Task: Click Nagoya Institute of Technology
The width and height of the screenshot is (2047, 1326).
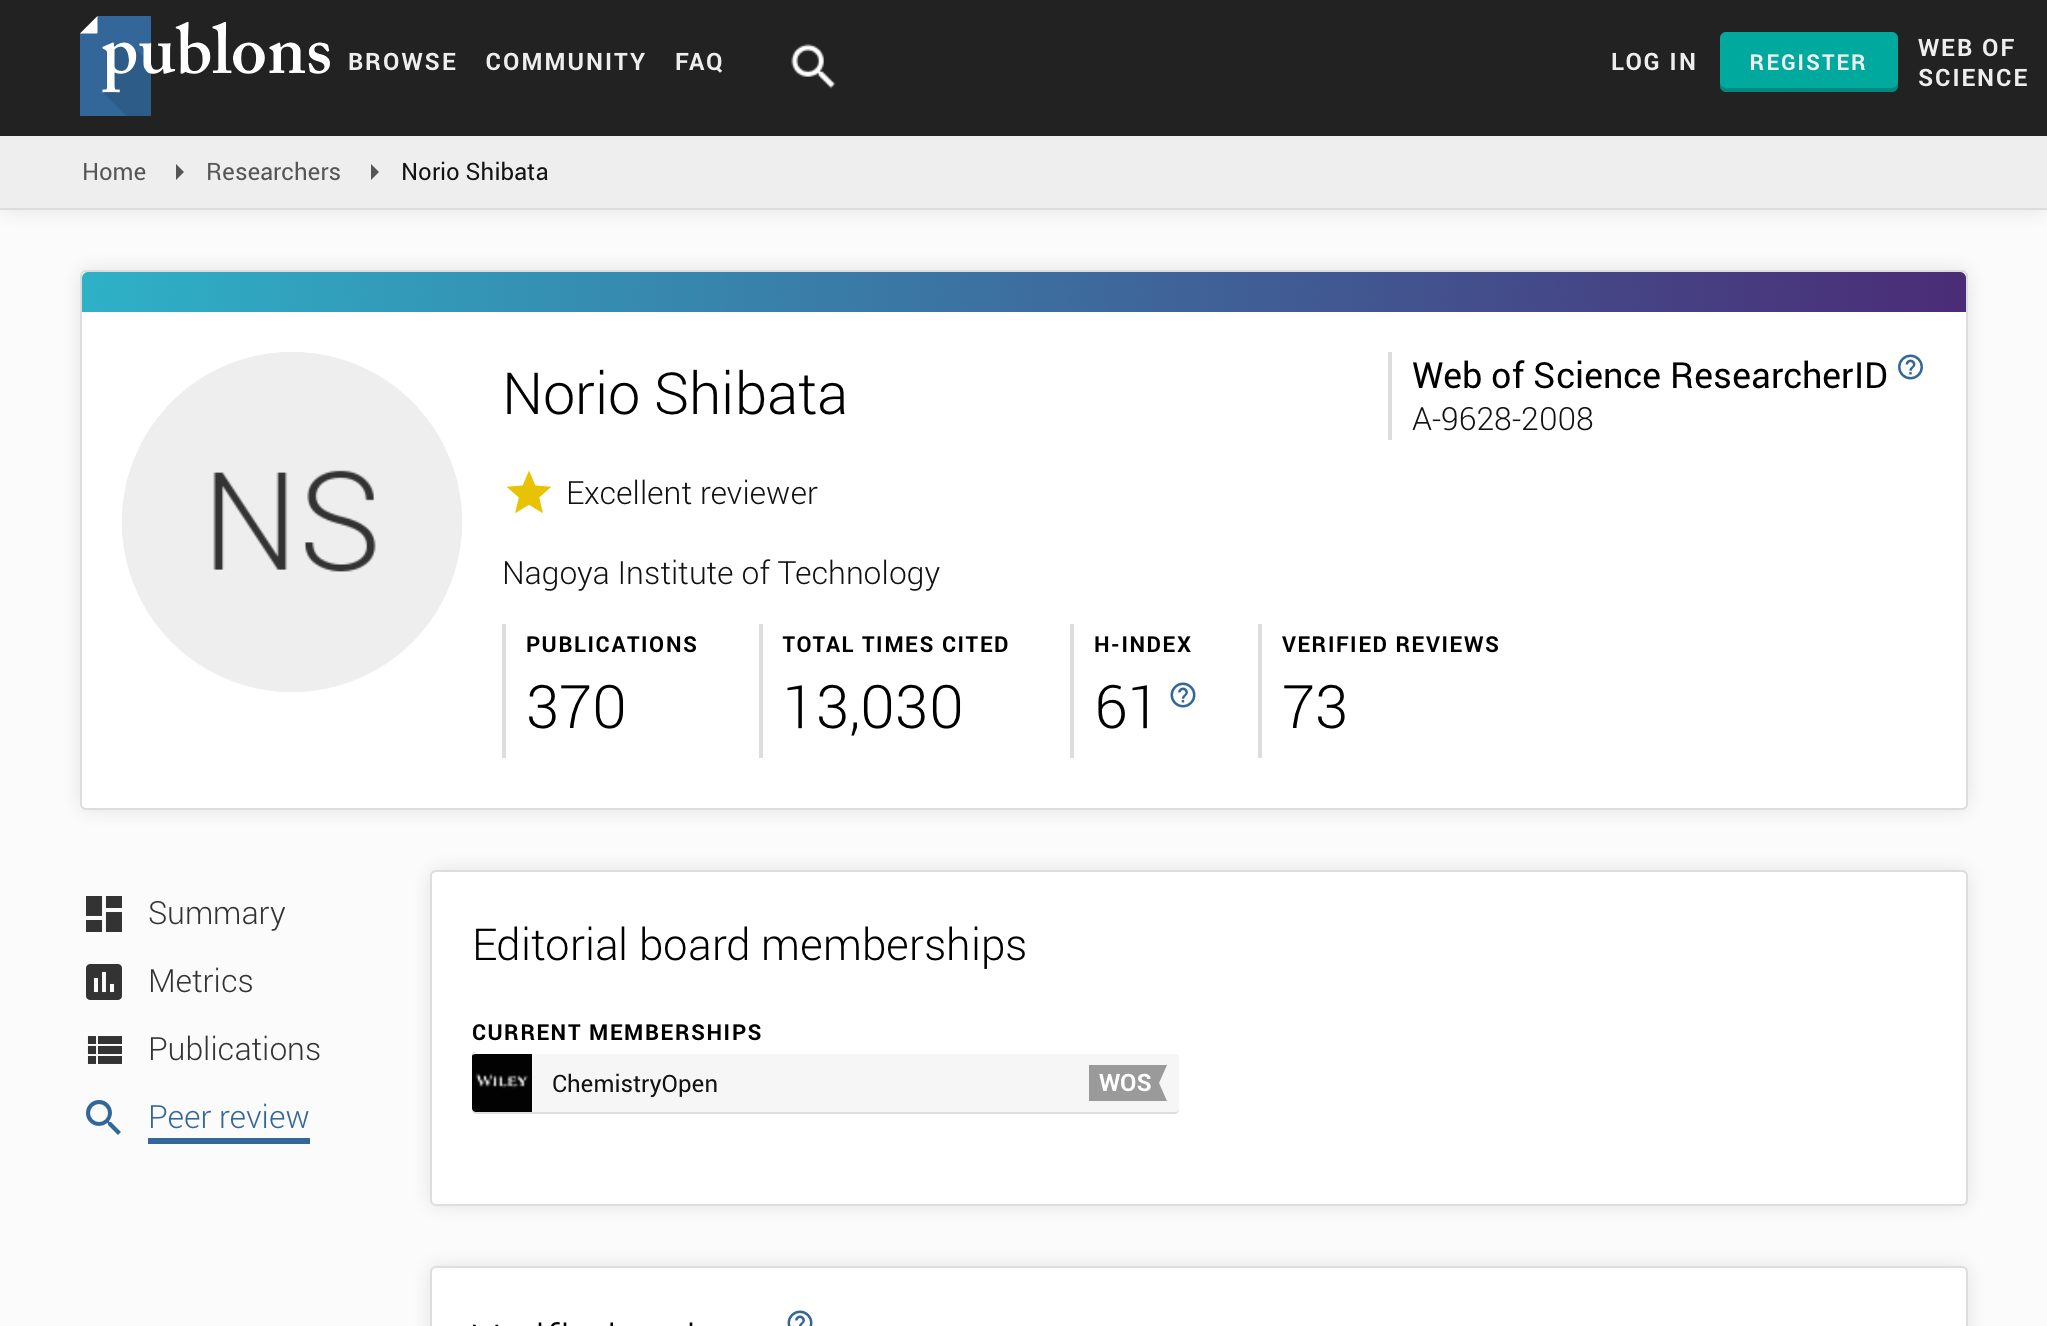Action: point(721,573)
